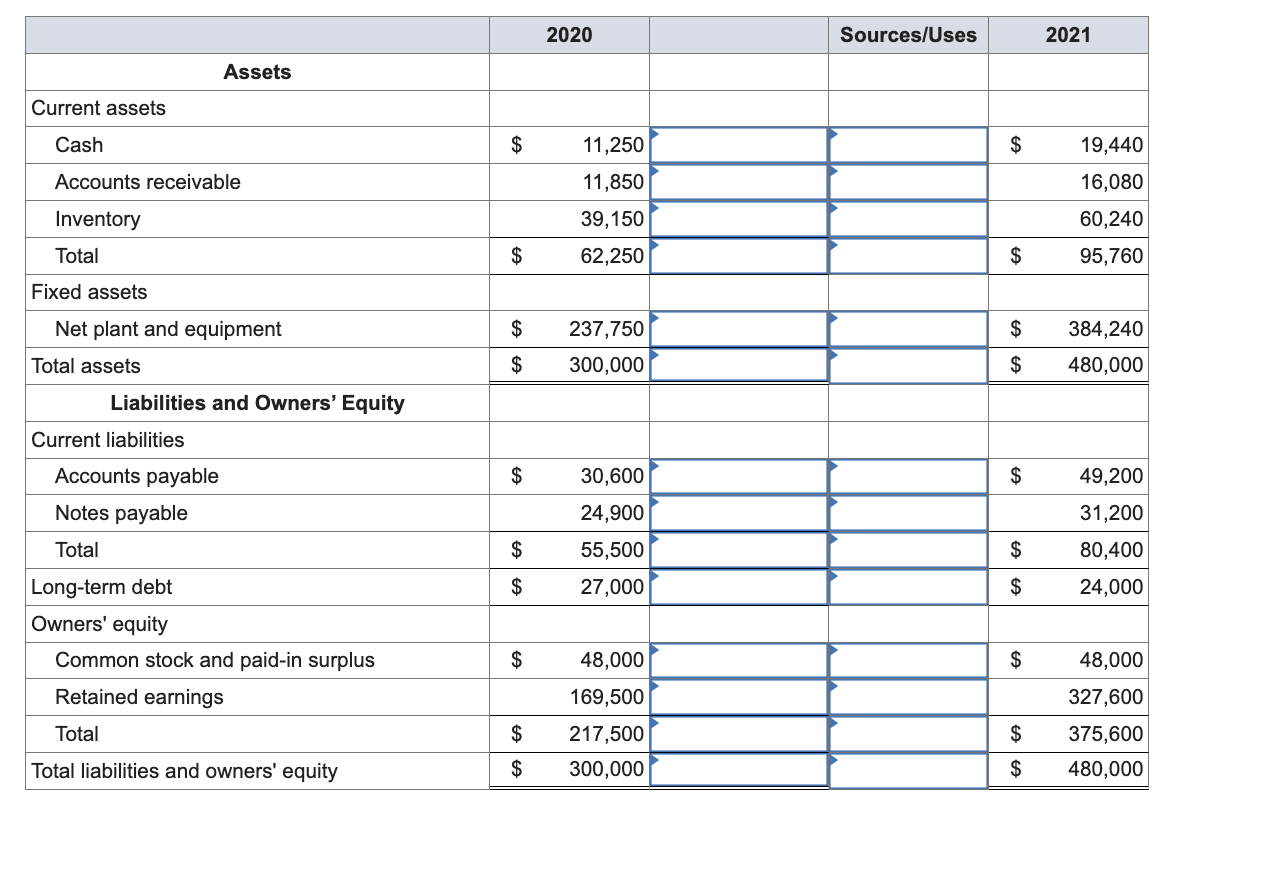
Task: Click the 2021 Notes payable value 31,200
Action: pos(1111,513)
